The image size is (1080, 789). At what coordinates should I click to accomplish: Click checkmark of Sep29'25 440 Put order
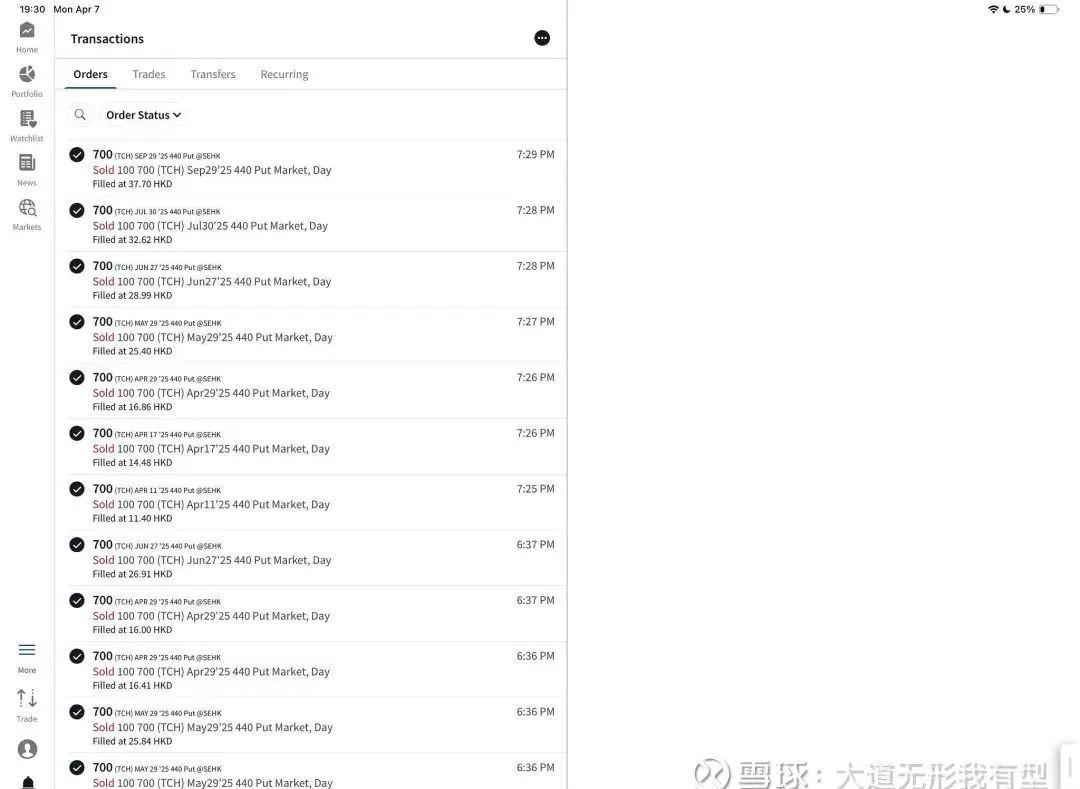pyautogui.click(x=77, y=154)
